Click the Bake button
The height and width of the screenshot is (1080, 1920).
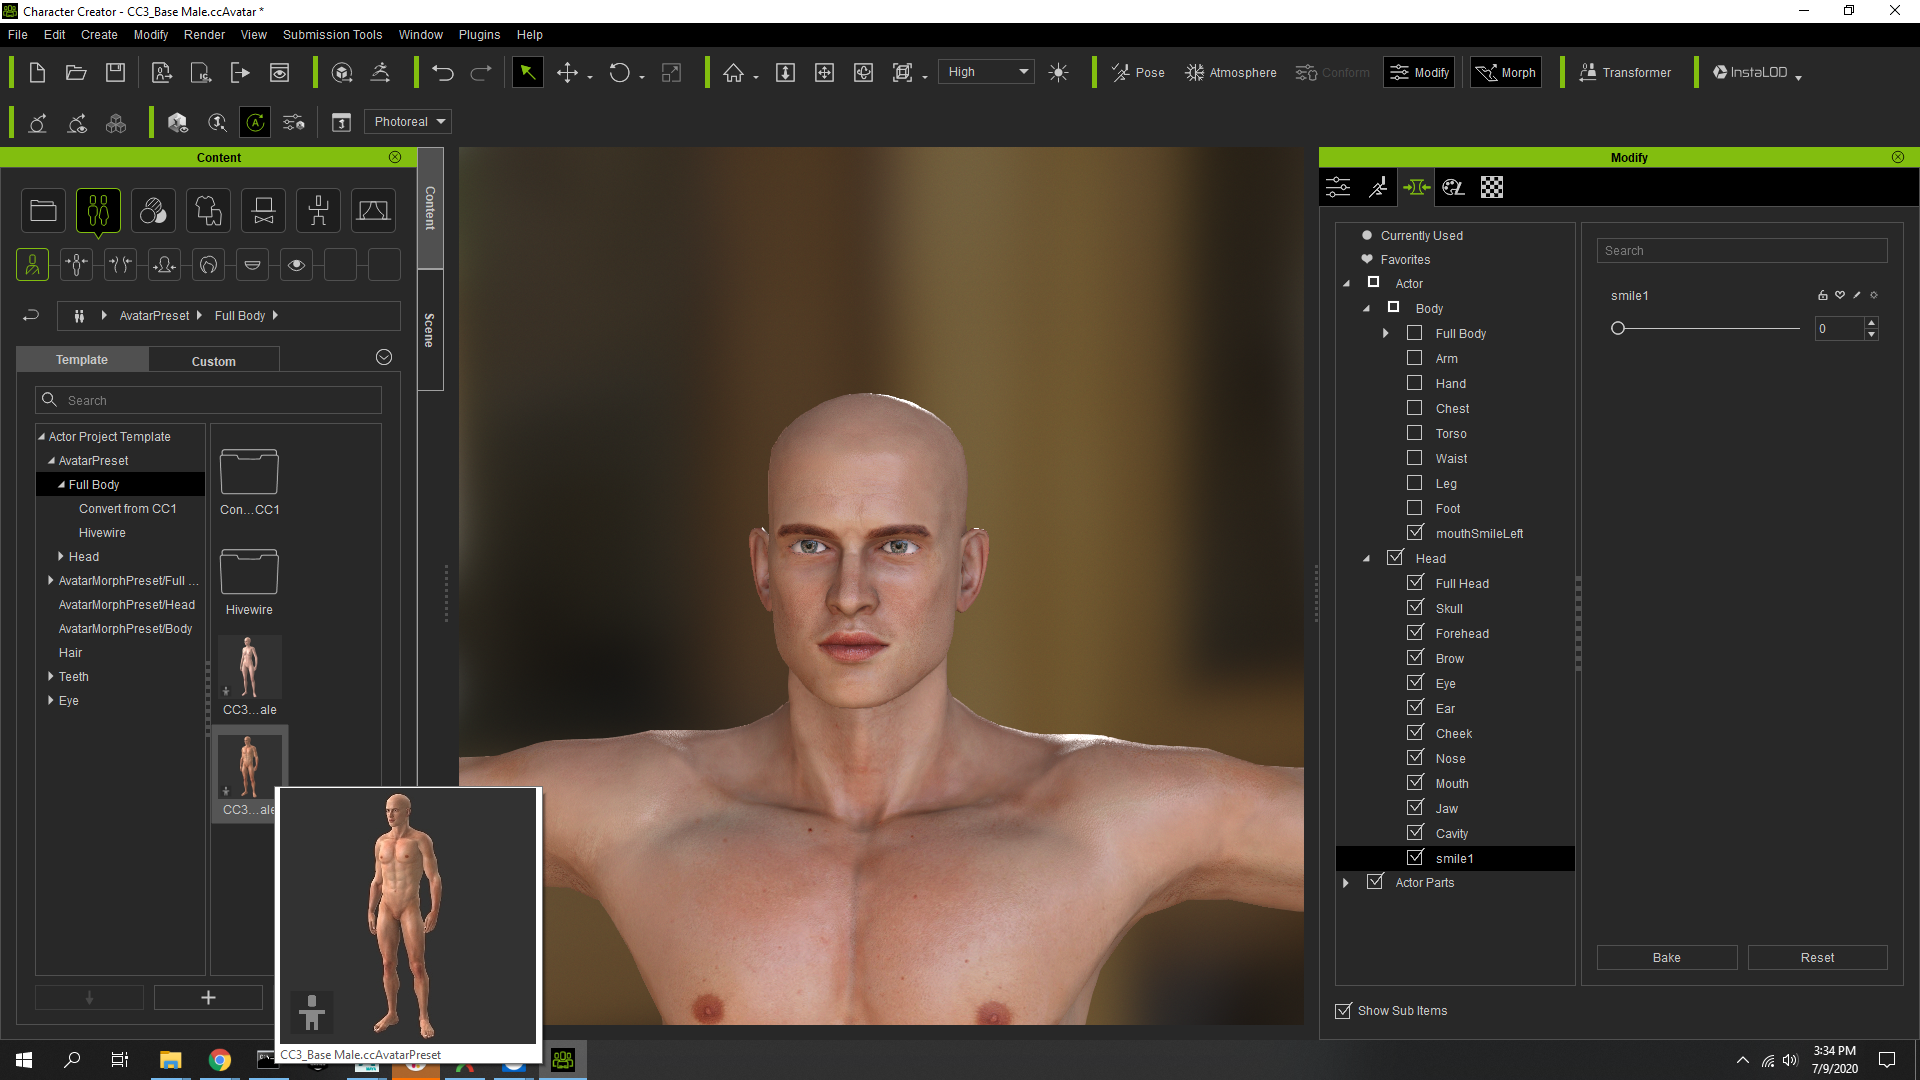1666,957
